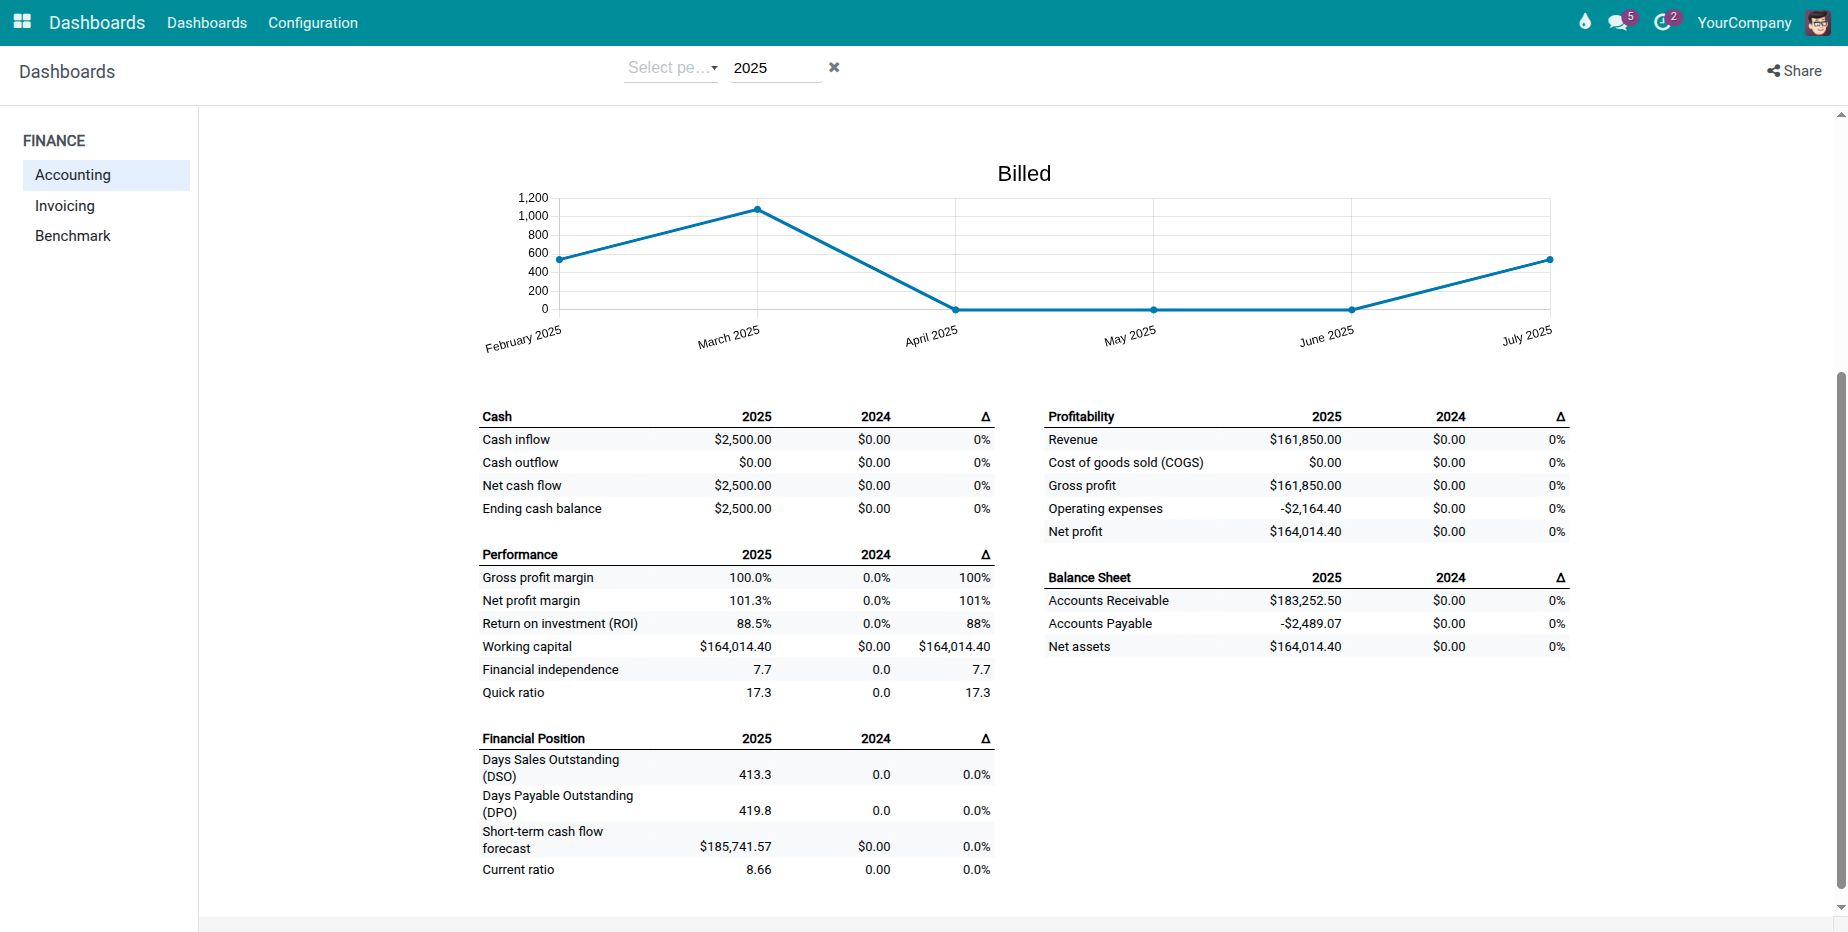Click the Dashboards breadcrumb link
The height and width of the screenshot is (932, 1848).
pos(66,71)
